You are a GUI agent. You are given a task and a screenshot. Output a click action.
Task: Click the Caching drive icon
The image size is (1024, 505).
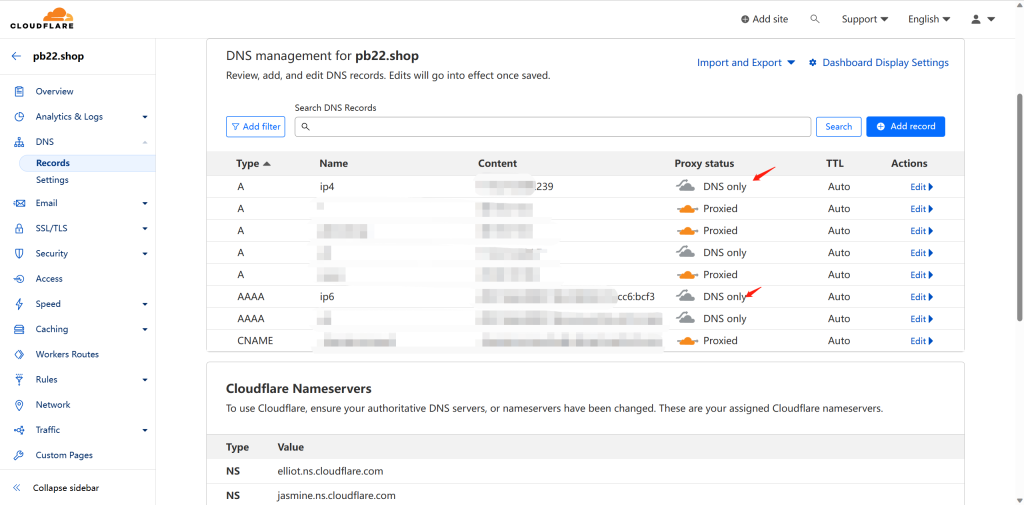click(20, 329)
